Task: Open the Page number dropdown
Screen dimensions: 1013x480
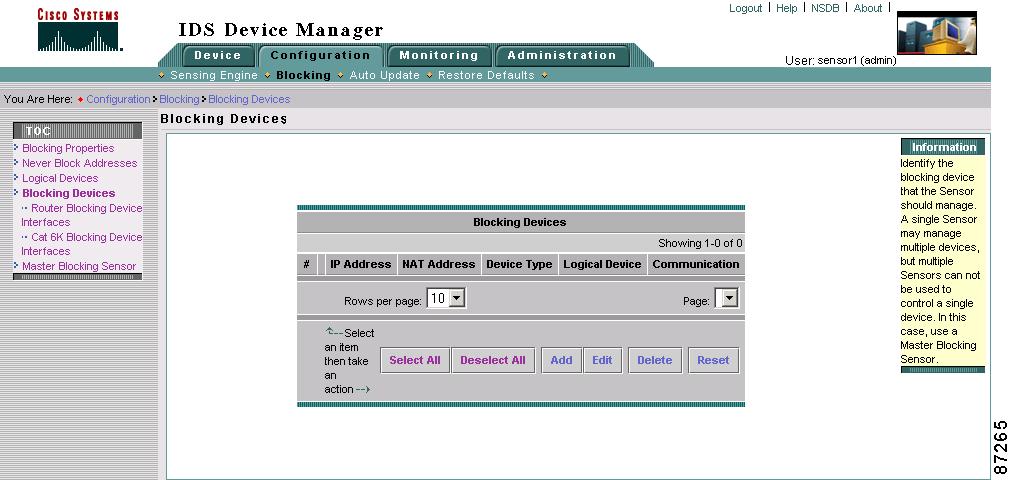Action: point(727,298)
